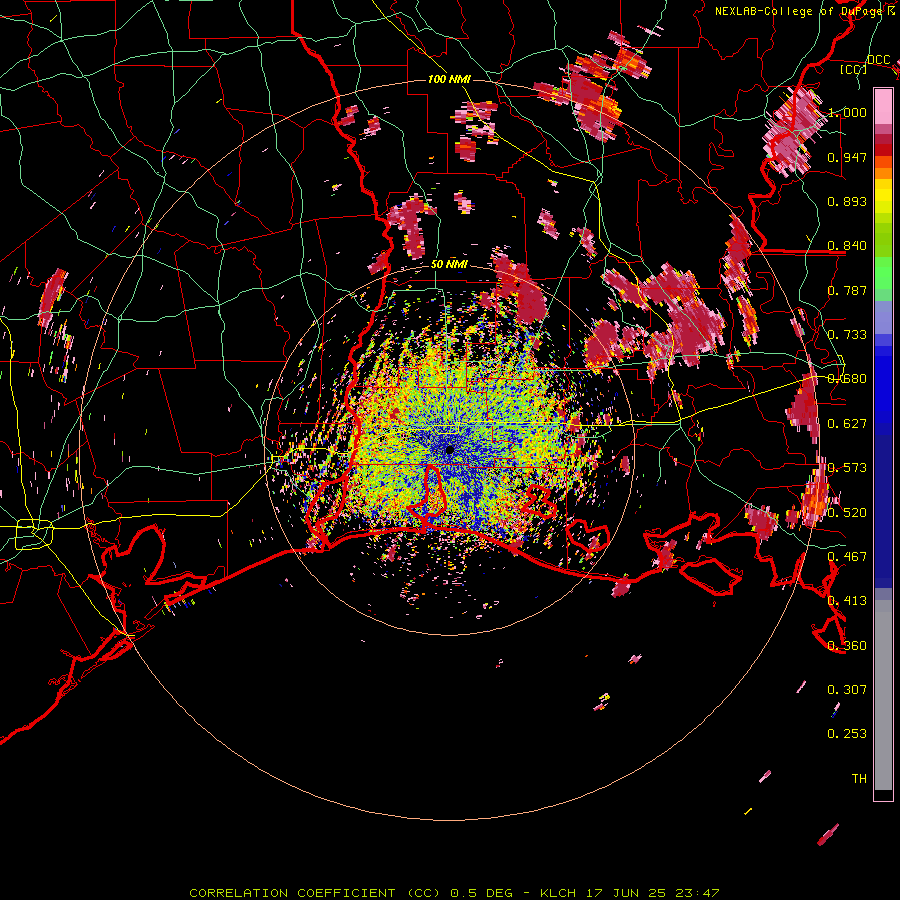Click the TH threshold label on the legend
The height and width of the screenshot is (900, 900).
859,779
